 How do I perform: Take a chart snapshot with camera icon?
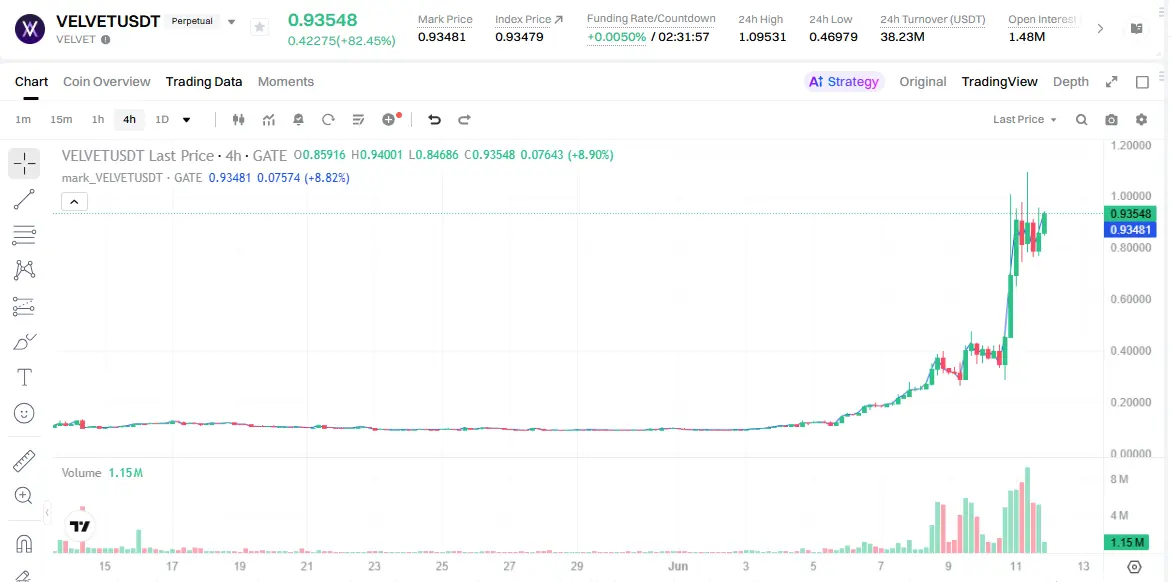pos(1111,120)
